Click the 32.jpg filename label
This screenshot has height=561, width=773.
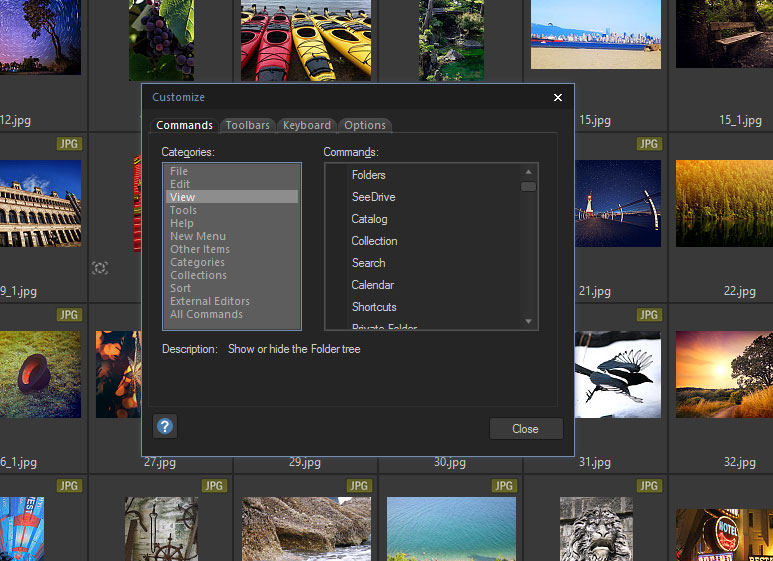pos(739,462)
